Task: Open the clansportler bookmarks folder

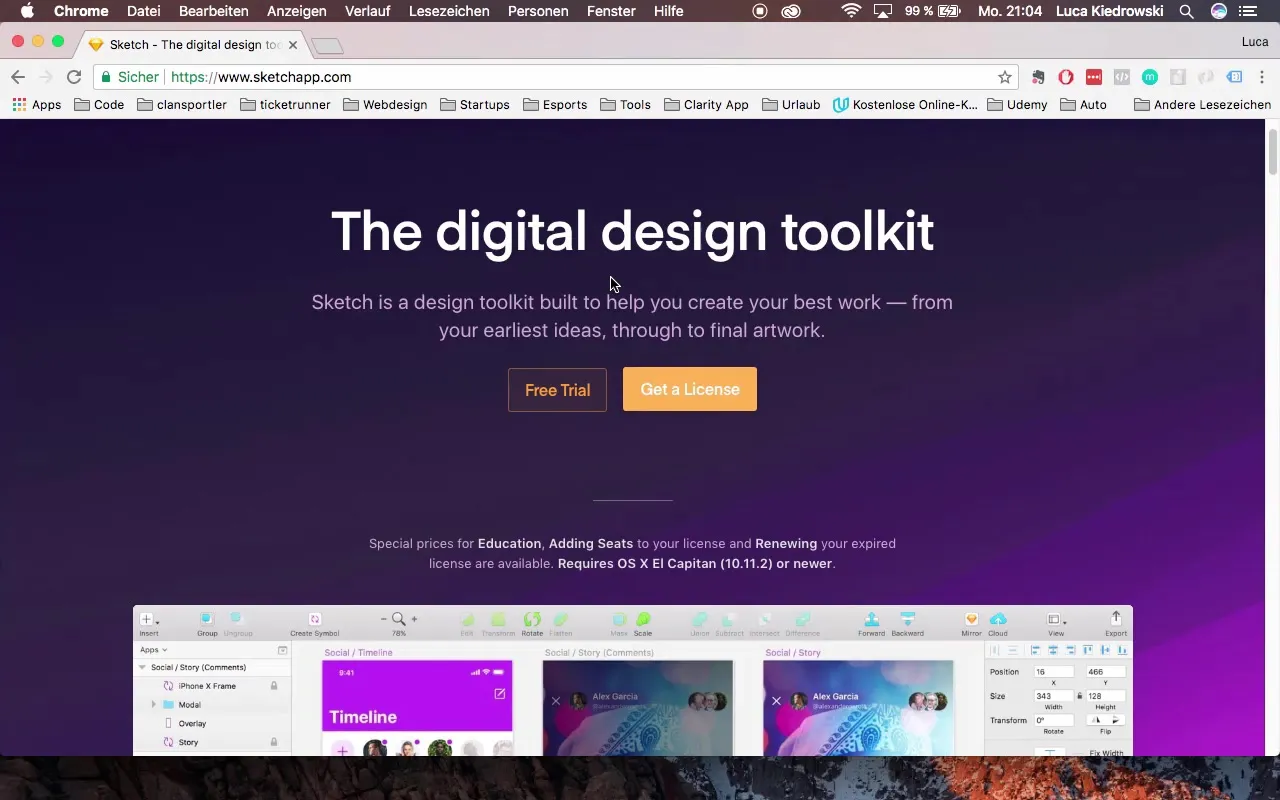Action: coord(182,104)
